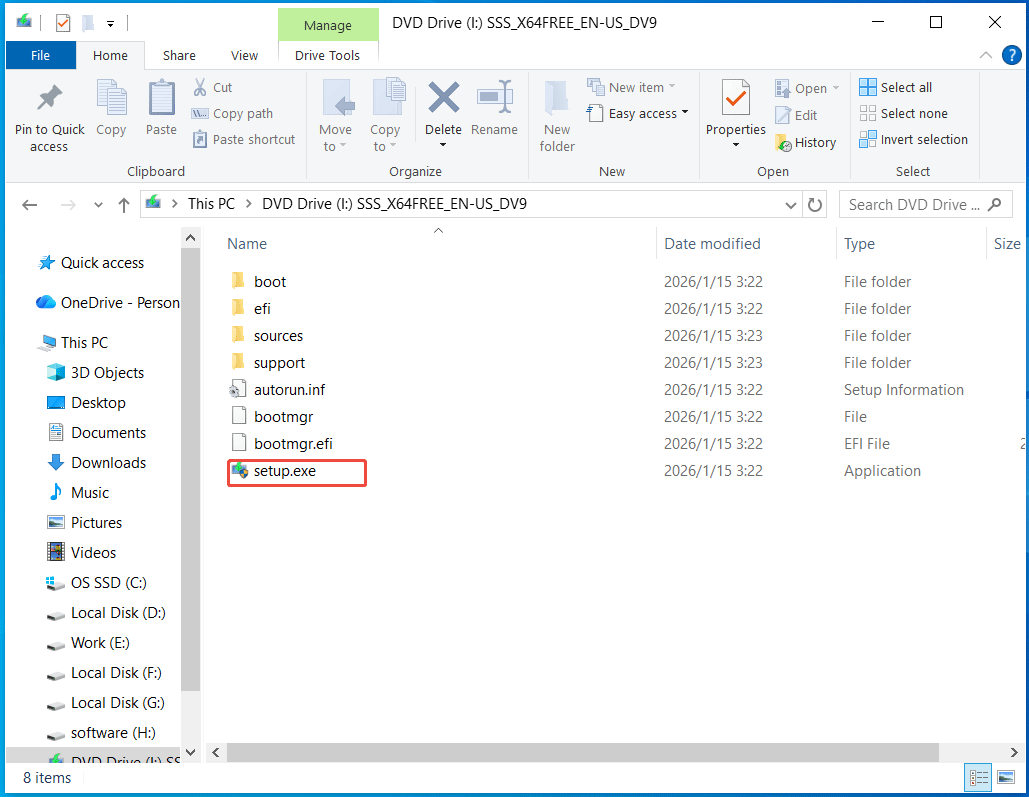The image size is (1029, 797).
Task: Open the Help question mark icon
Action: click(1011, 55)
